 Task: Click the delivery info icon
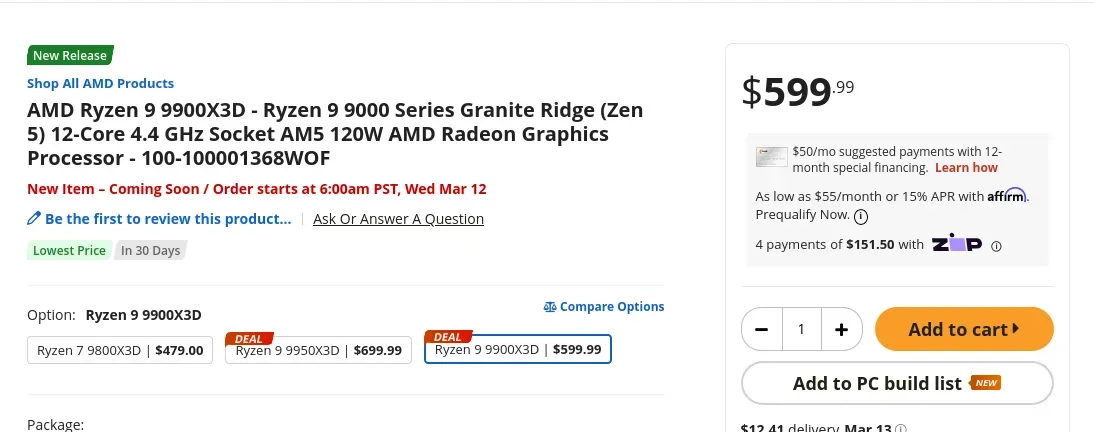(x=901, y=428)
